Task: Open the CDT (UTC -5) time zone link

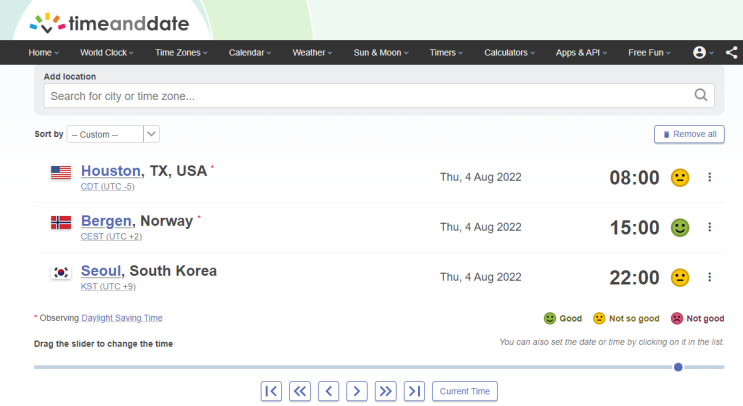Action: (108, 187)
